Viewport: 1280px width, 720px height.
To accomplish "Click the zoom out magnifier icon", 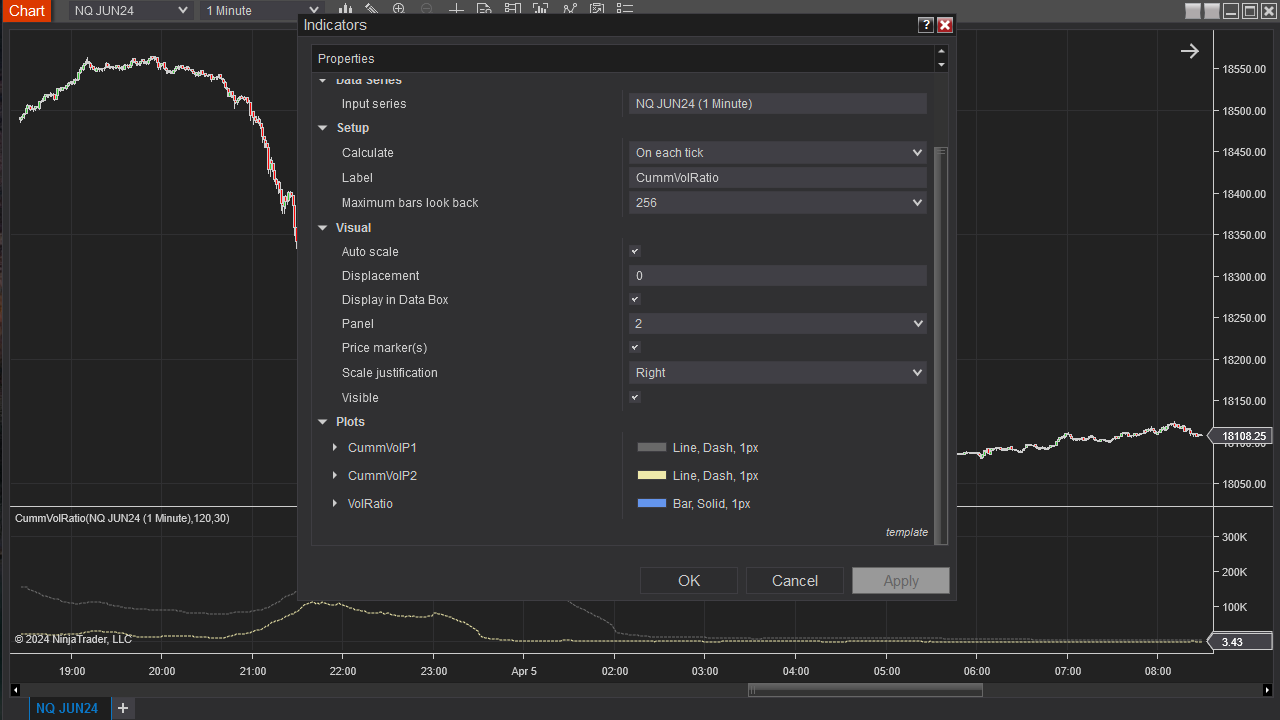I will tap(426, 9).
